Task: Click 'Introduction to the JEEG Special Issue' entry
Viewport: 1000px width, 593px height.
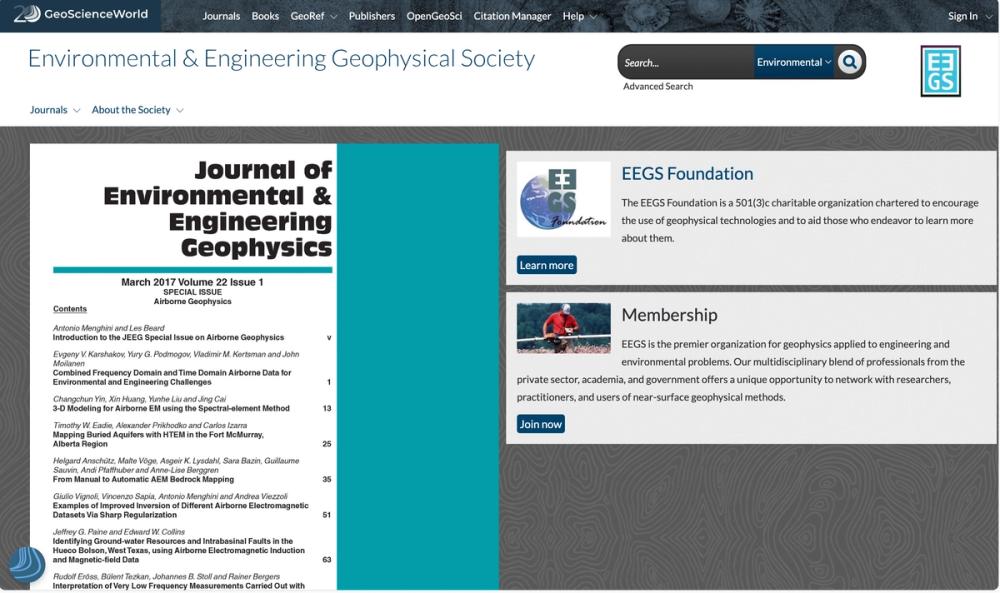Action: pos(168,337)
